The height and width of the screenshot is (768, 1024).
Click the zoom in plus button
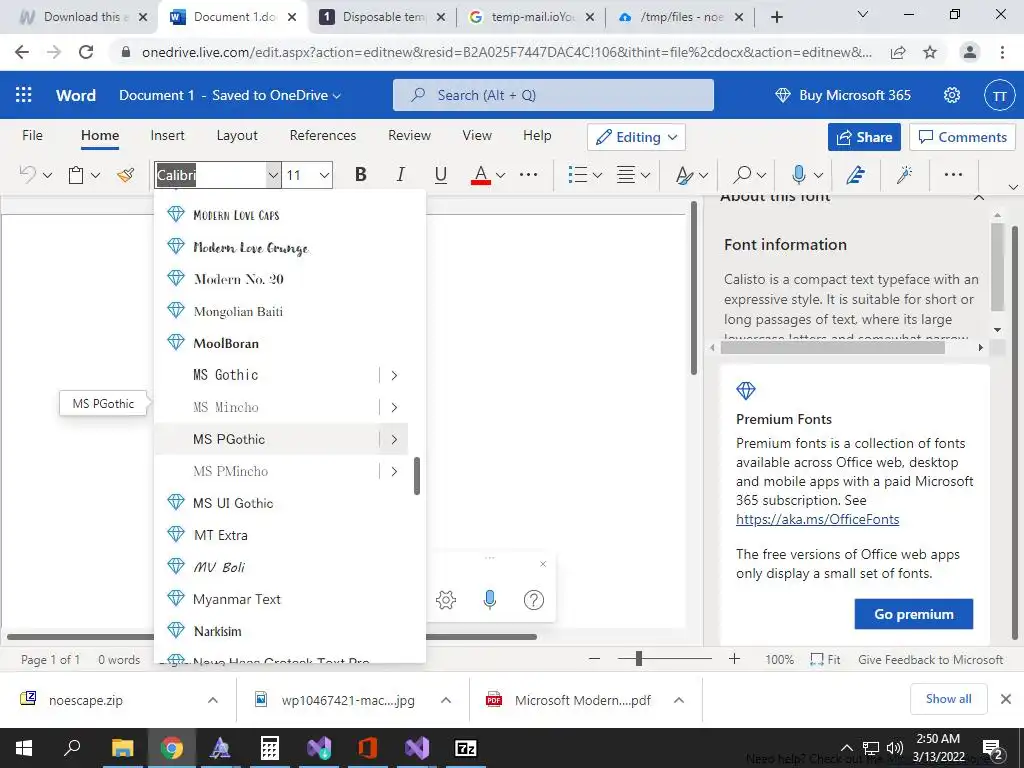point(734,659)
